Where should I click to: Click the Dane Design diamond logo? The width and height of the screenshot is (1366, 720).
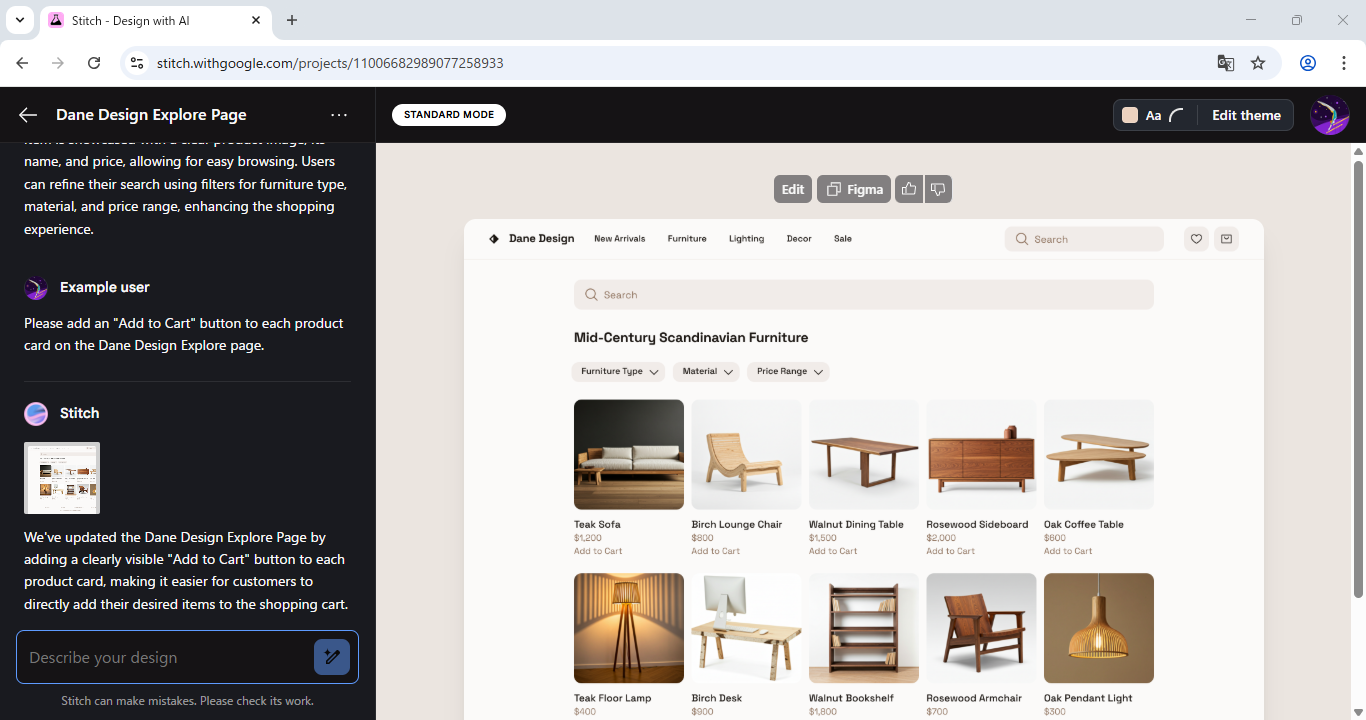coord(494,239)
